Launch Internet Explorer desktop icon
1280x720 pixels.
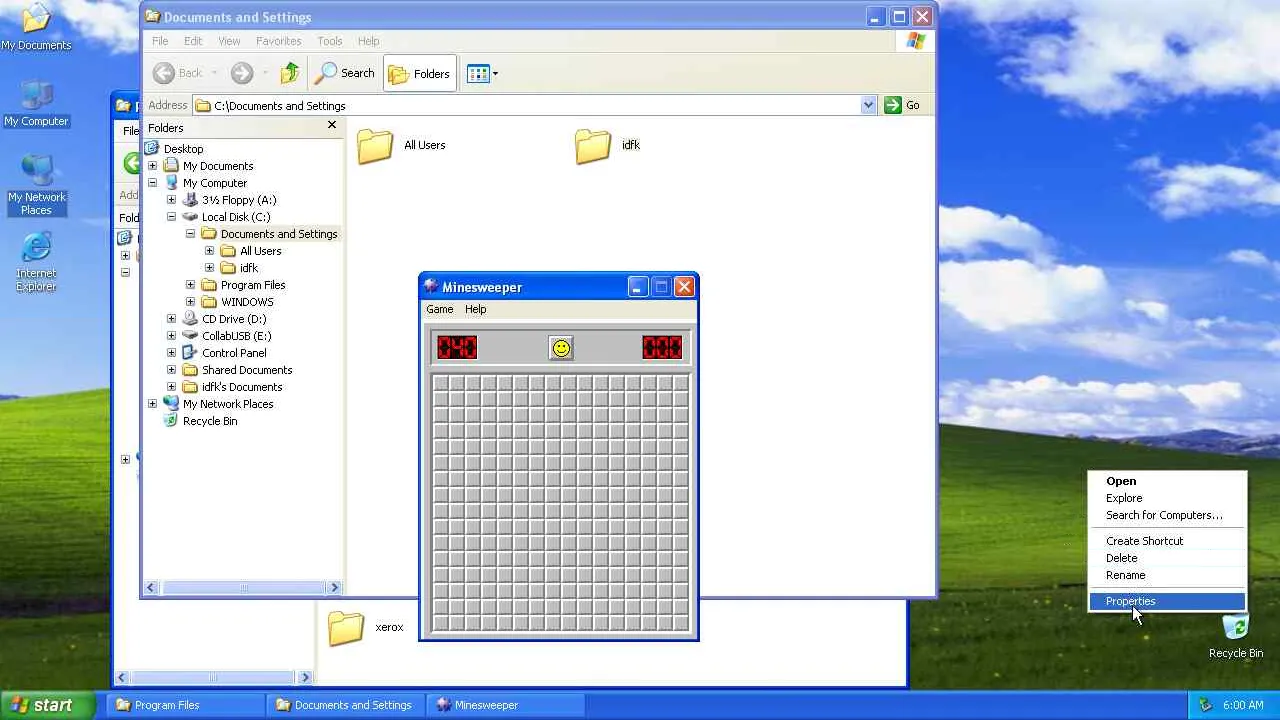tap(36, 262)
